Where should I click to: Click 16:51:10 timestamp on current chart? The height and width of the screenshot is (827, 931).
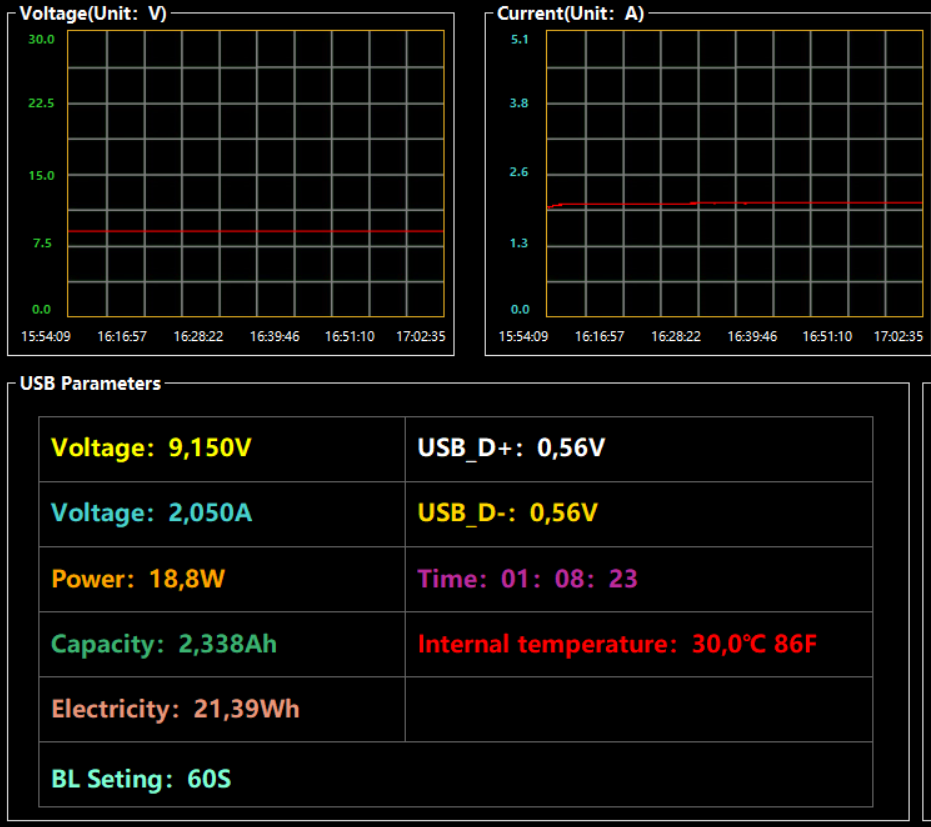tap(827, 337)
